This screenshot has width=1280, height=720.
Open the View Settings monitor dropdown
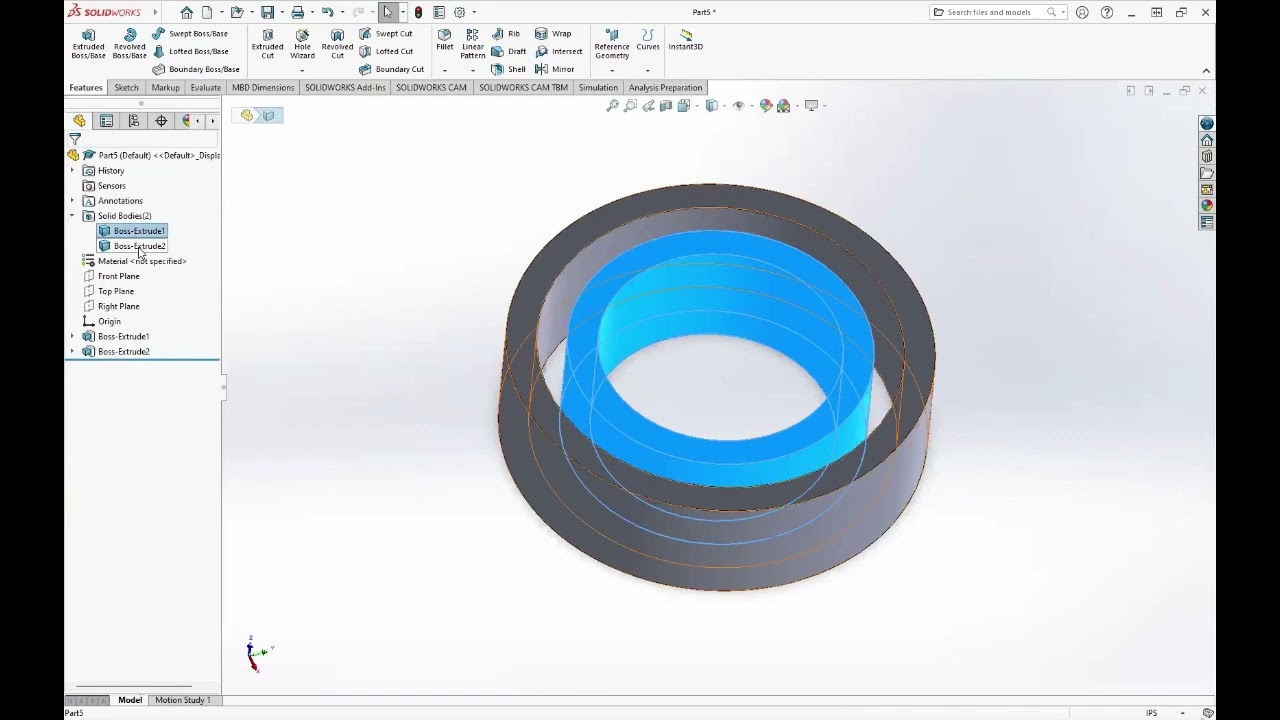coord(811,105)
